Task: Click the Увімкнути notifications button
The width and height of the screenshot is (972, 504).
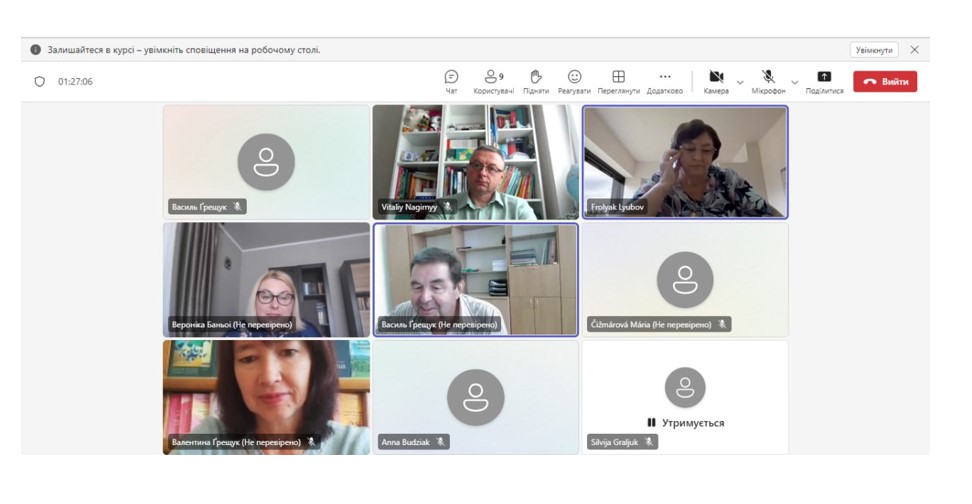Action: coord(874,50)
